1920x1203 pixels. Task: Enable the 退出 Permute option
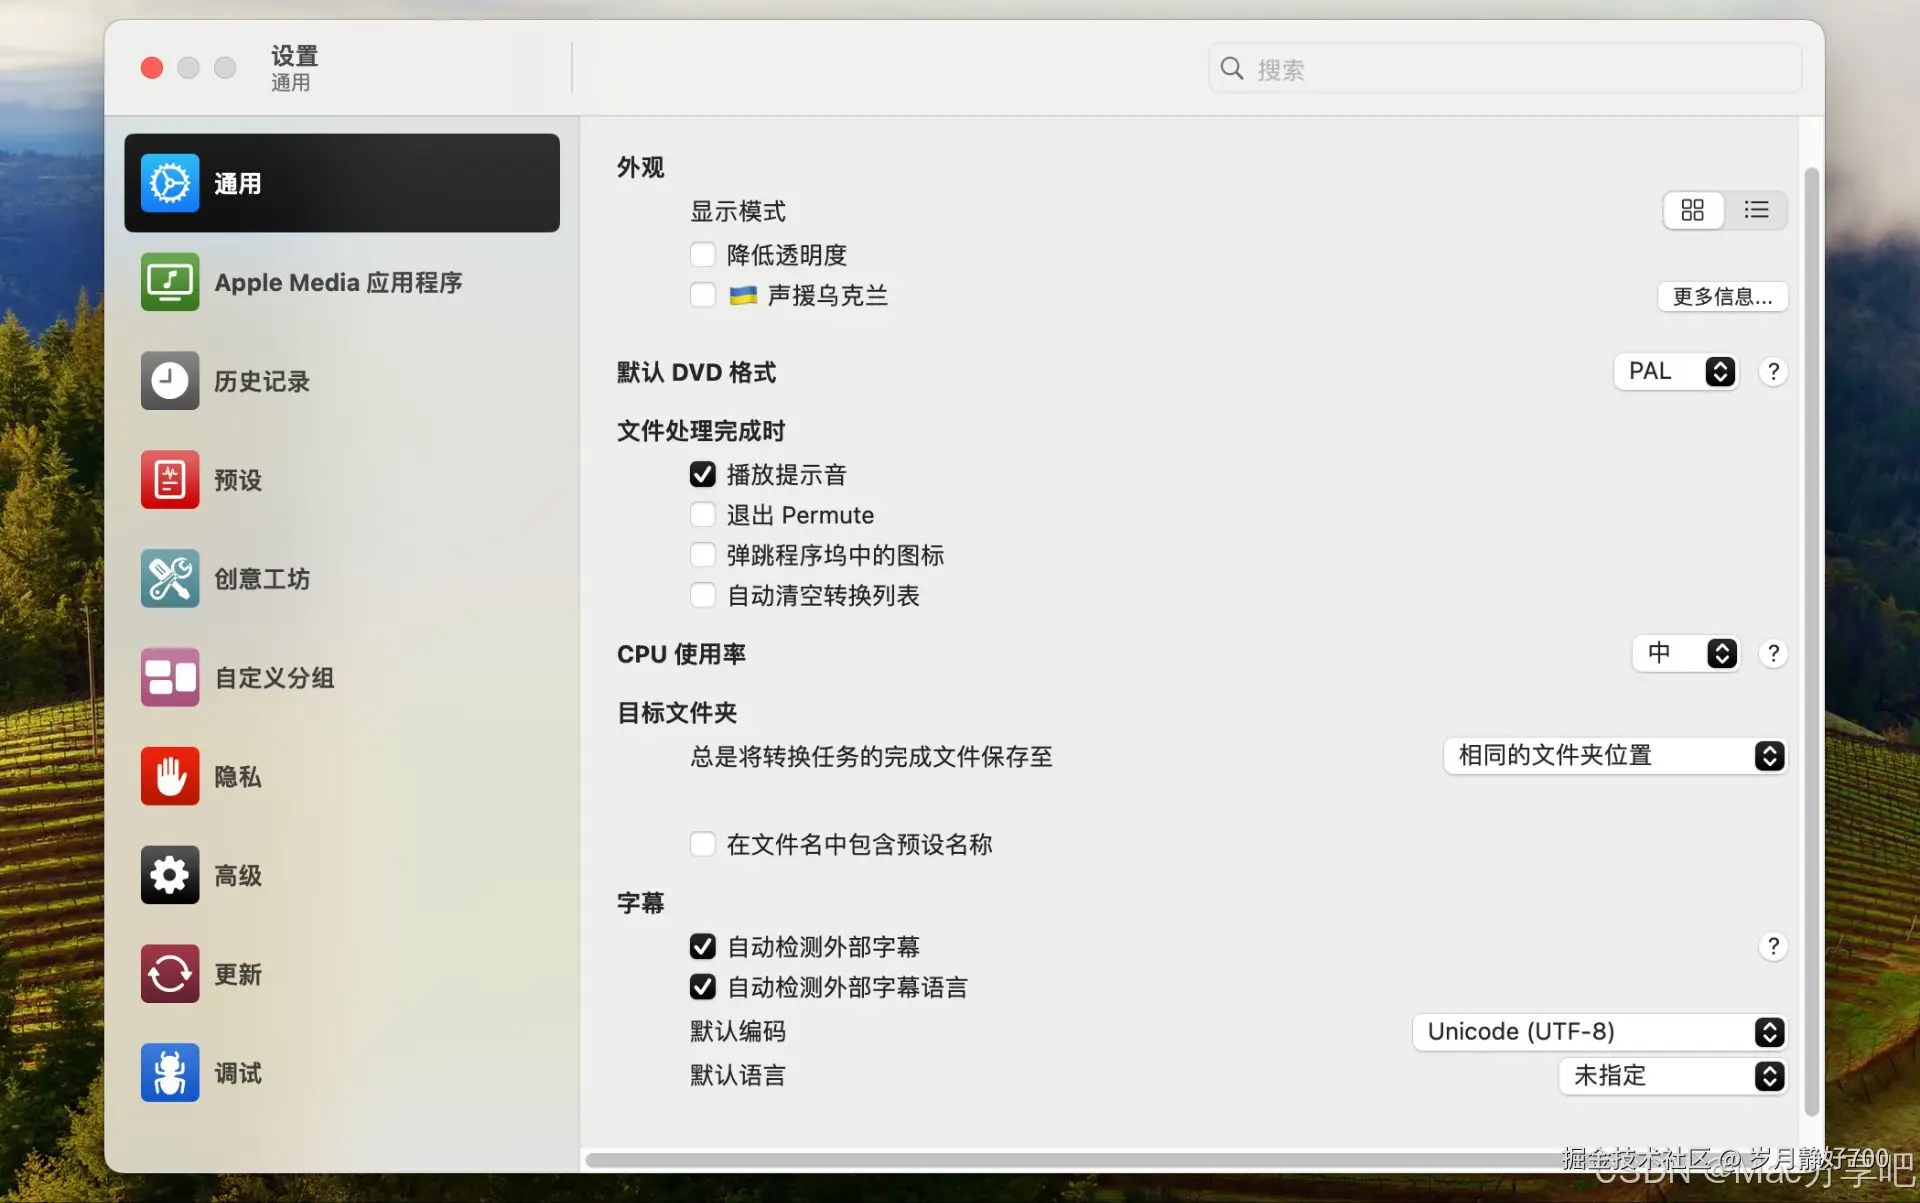pos(703,514)
